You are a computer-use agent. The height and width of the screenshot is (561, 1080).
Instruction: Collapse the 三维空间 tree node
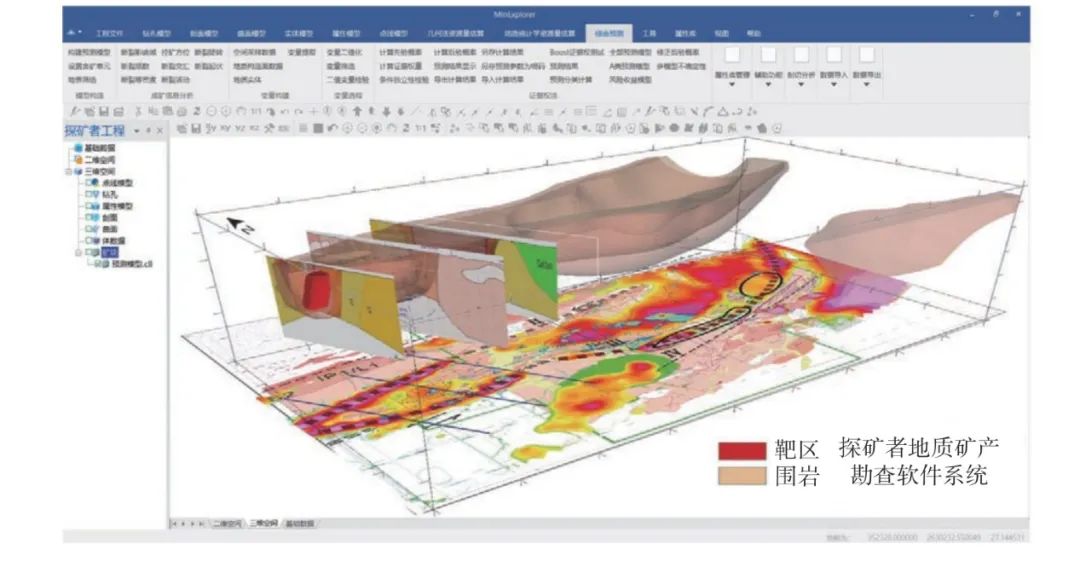pos(69,172)
